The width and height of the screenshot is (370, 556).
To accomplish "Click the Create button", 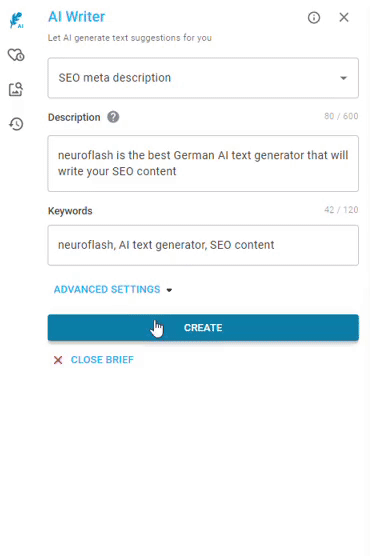I will click(x=203, y=328).
